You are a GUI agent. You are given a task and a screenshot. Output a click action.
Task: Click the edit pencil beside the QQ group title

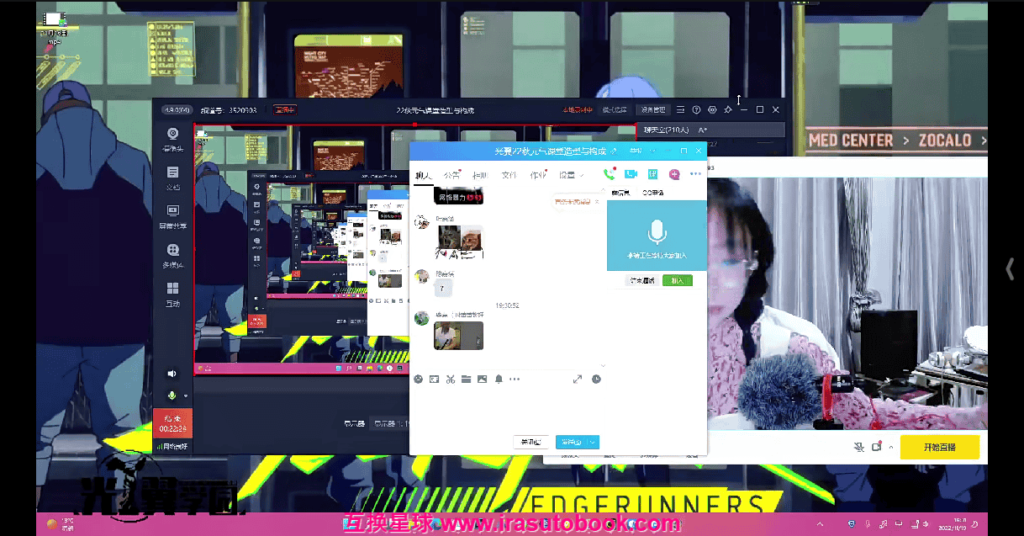[614, 151]
